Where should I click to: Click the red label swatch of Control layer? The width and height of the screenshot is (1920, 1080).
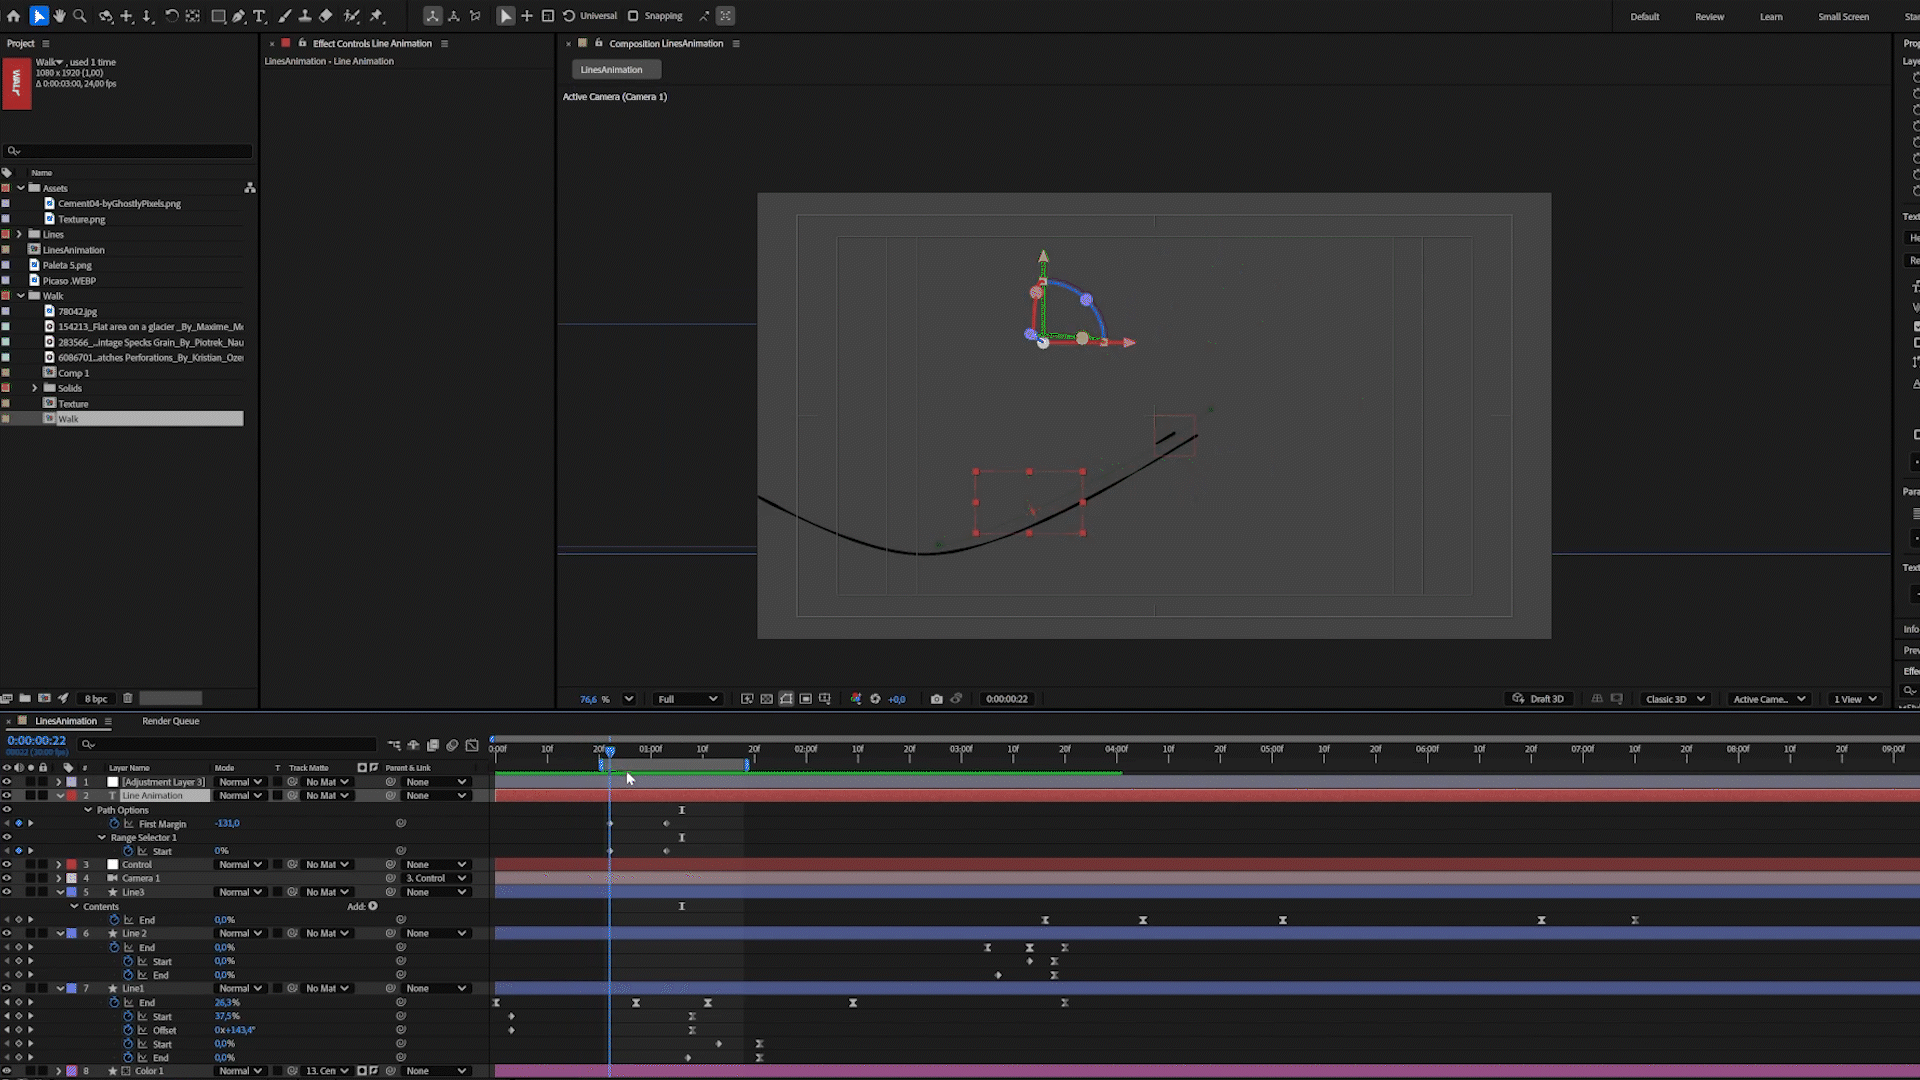pos(71,865)
